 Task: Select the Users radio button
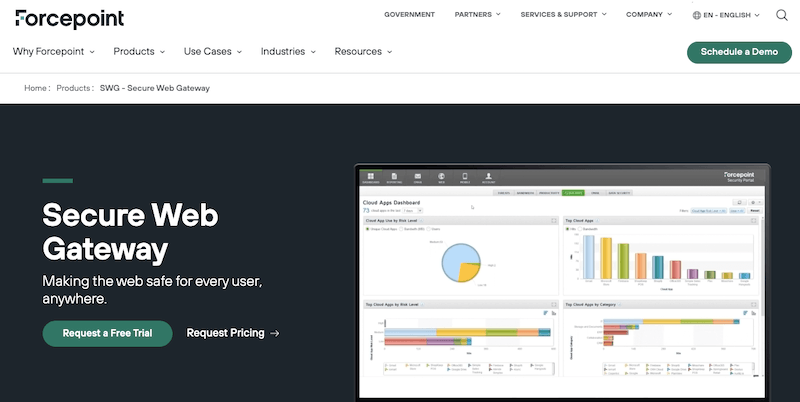pyautogui.click(x=429, y=229)
